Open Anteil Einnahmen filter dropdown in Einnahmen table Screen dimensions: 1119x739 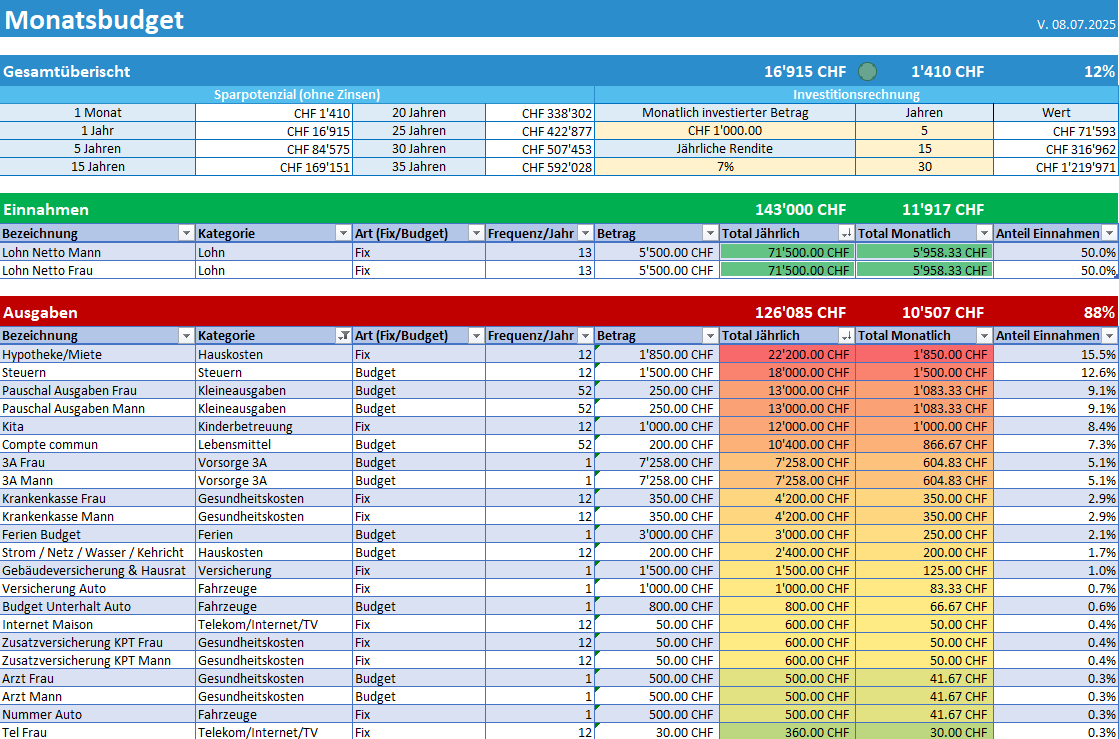1109,233
